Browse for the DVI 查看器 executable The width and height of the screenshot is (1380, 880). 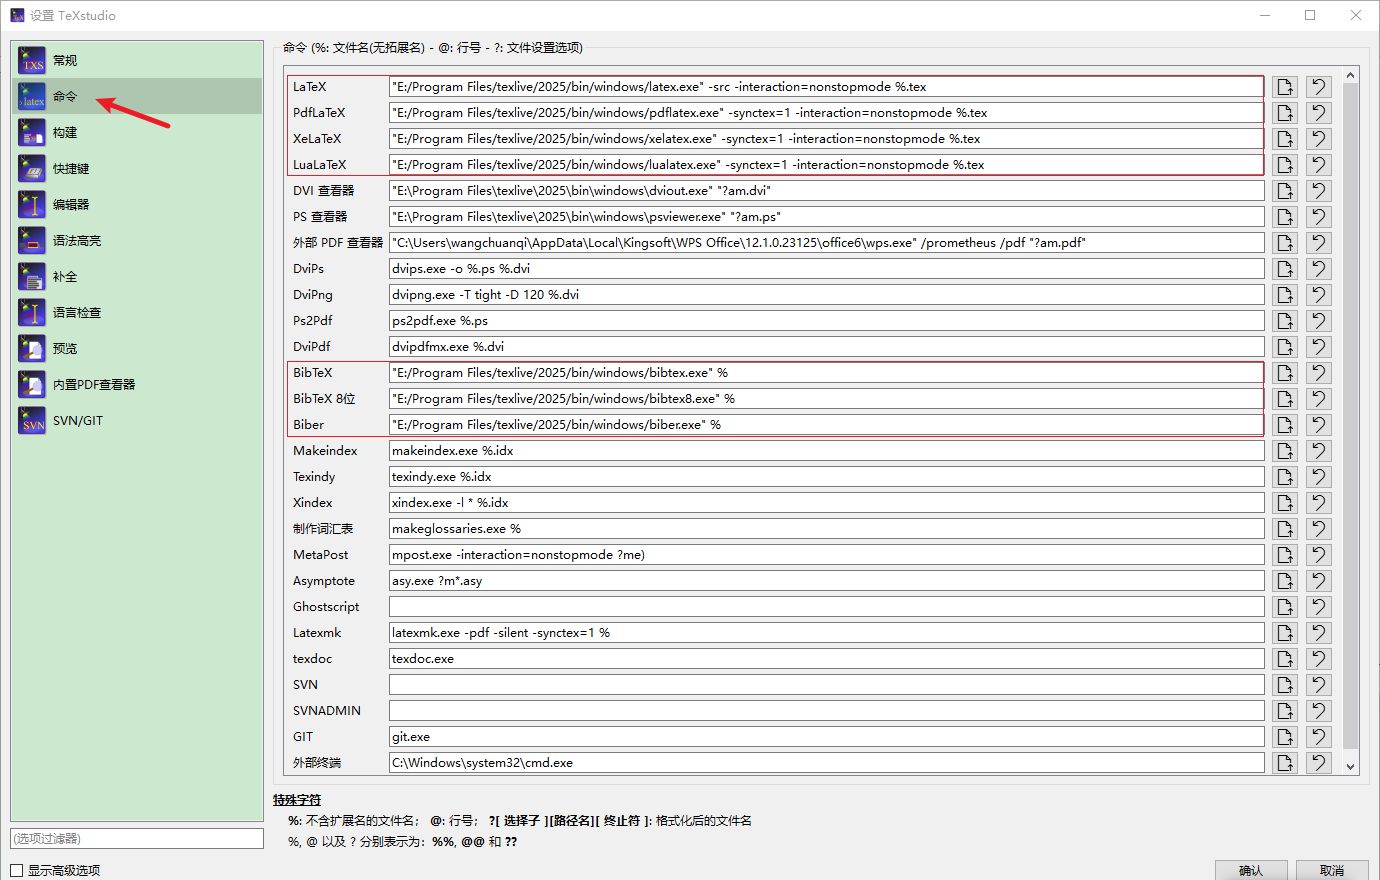[1285, 191]
